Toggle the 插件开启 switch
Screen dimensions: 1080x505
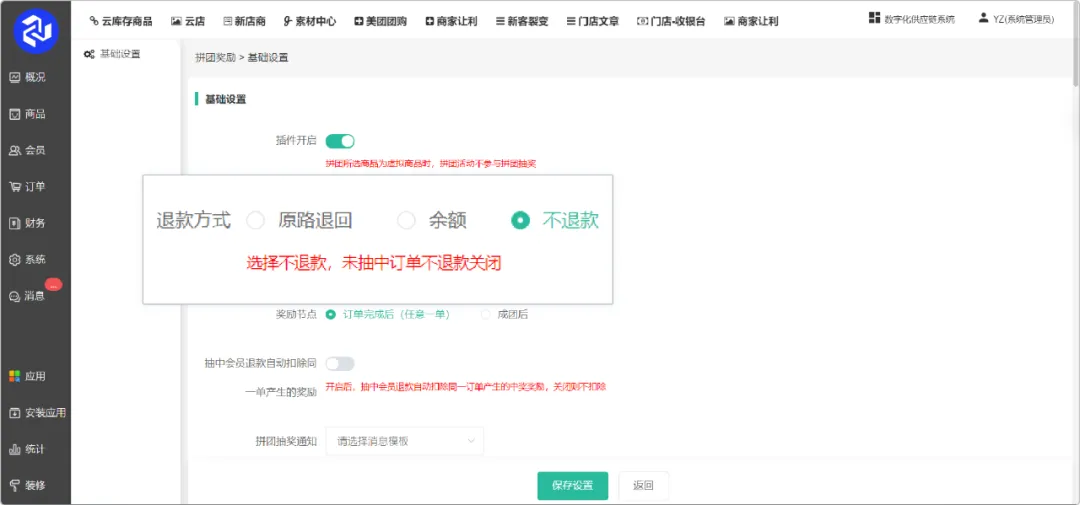pyautogui.click(x=340, y=141)
